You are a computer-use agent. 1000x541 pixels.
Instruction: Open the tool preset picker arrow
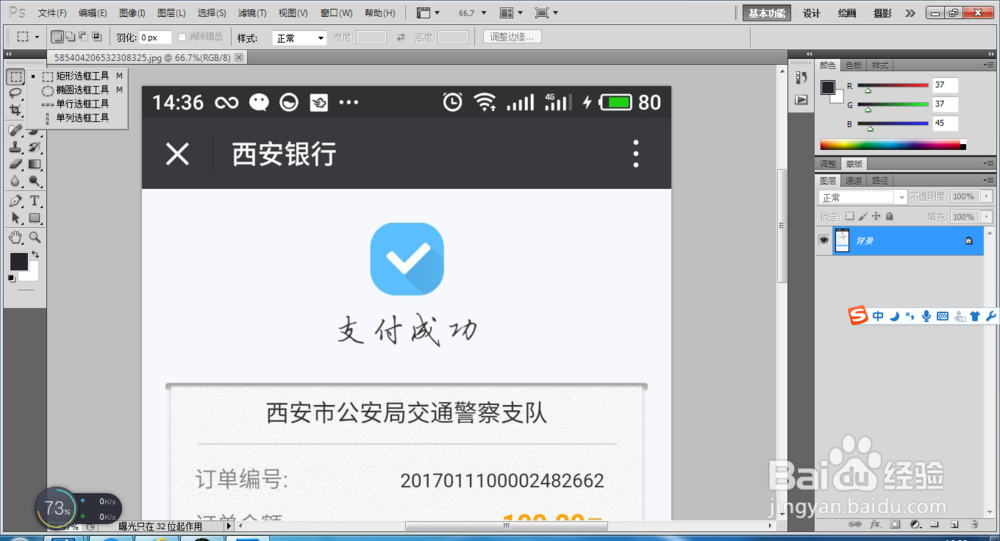37,37
